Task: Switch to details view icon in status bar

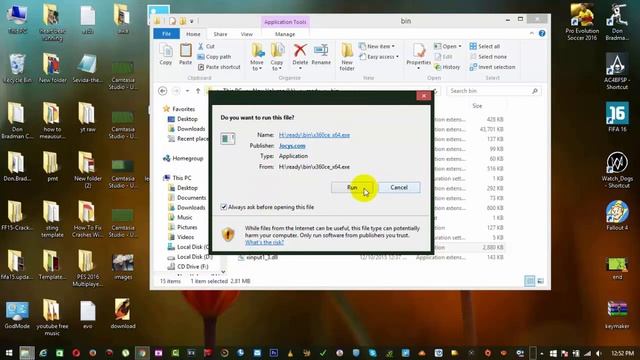Action: coord(529,281)
